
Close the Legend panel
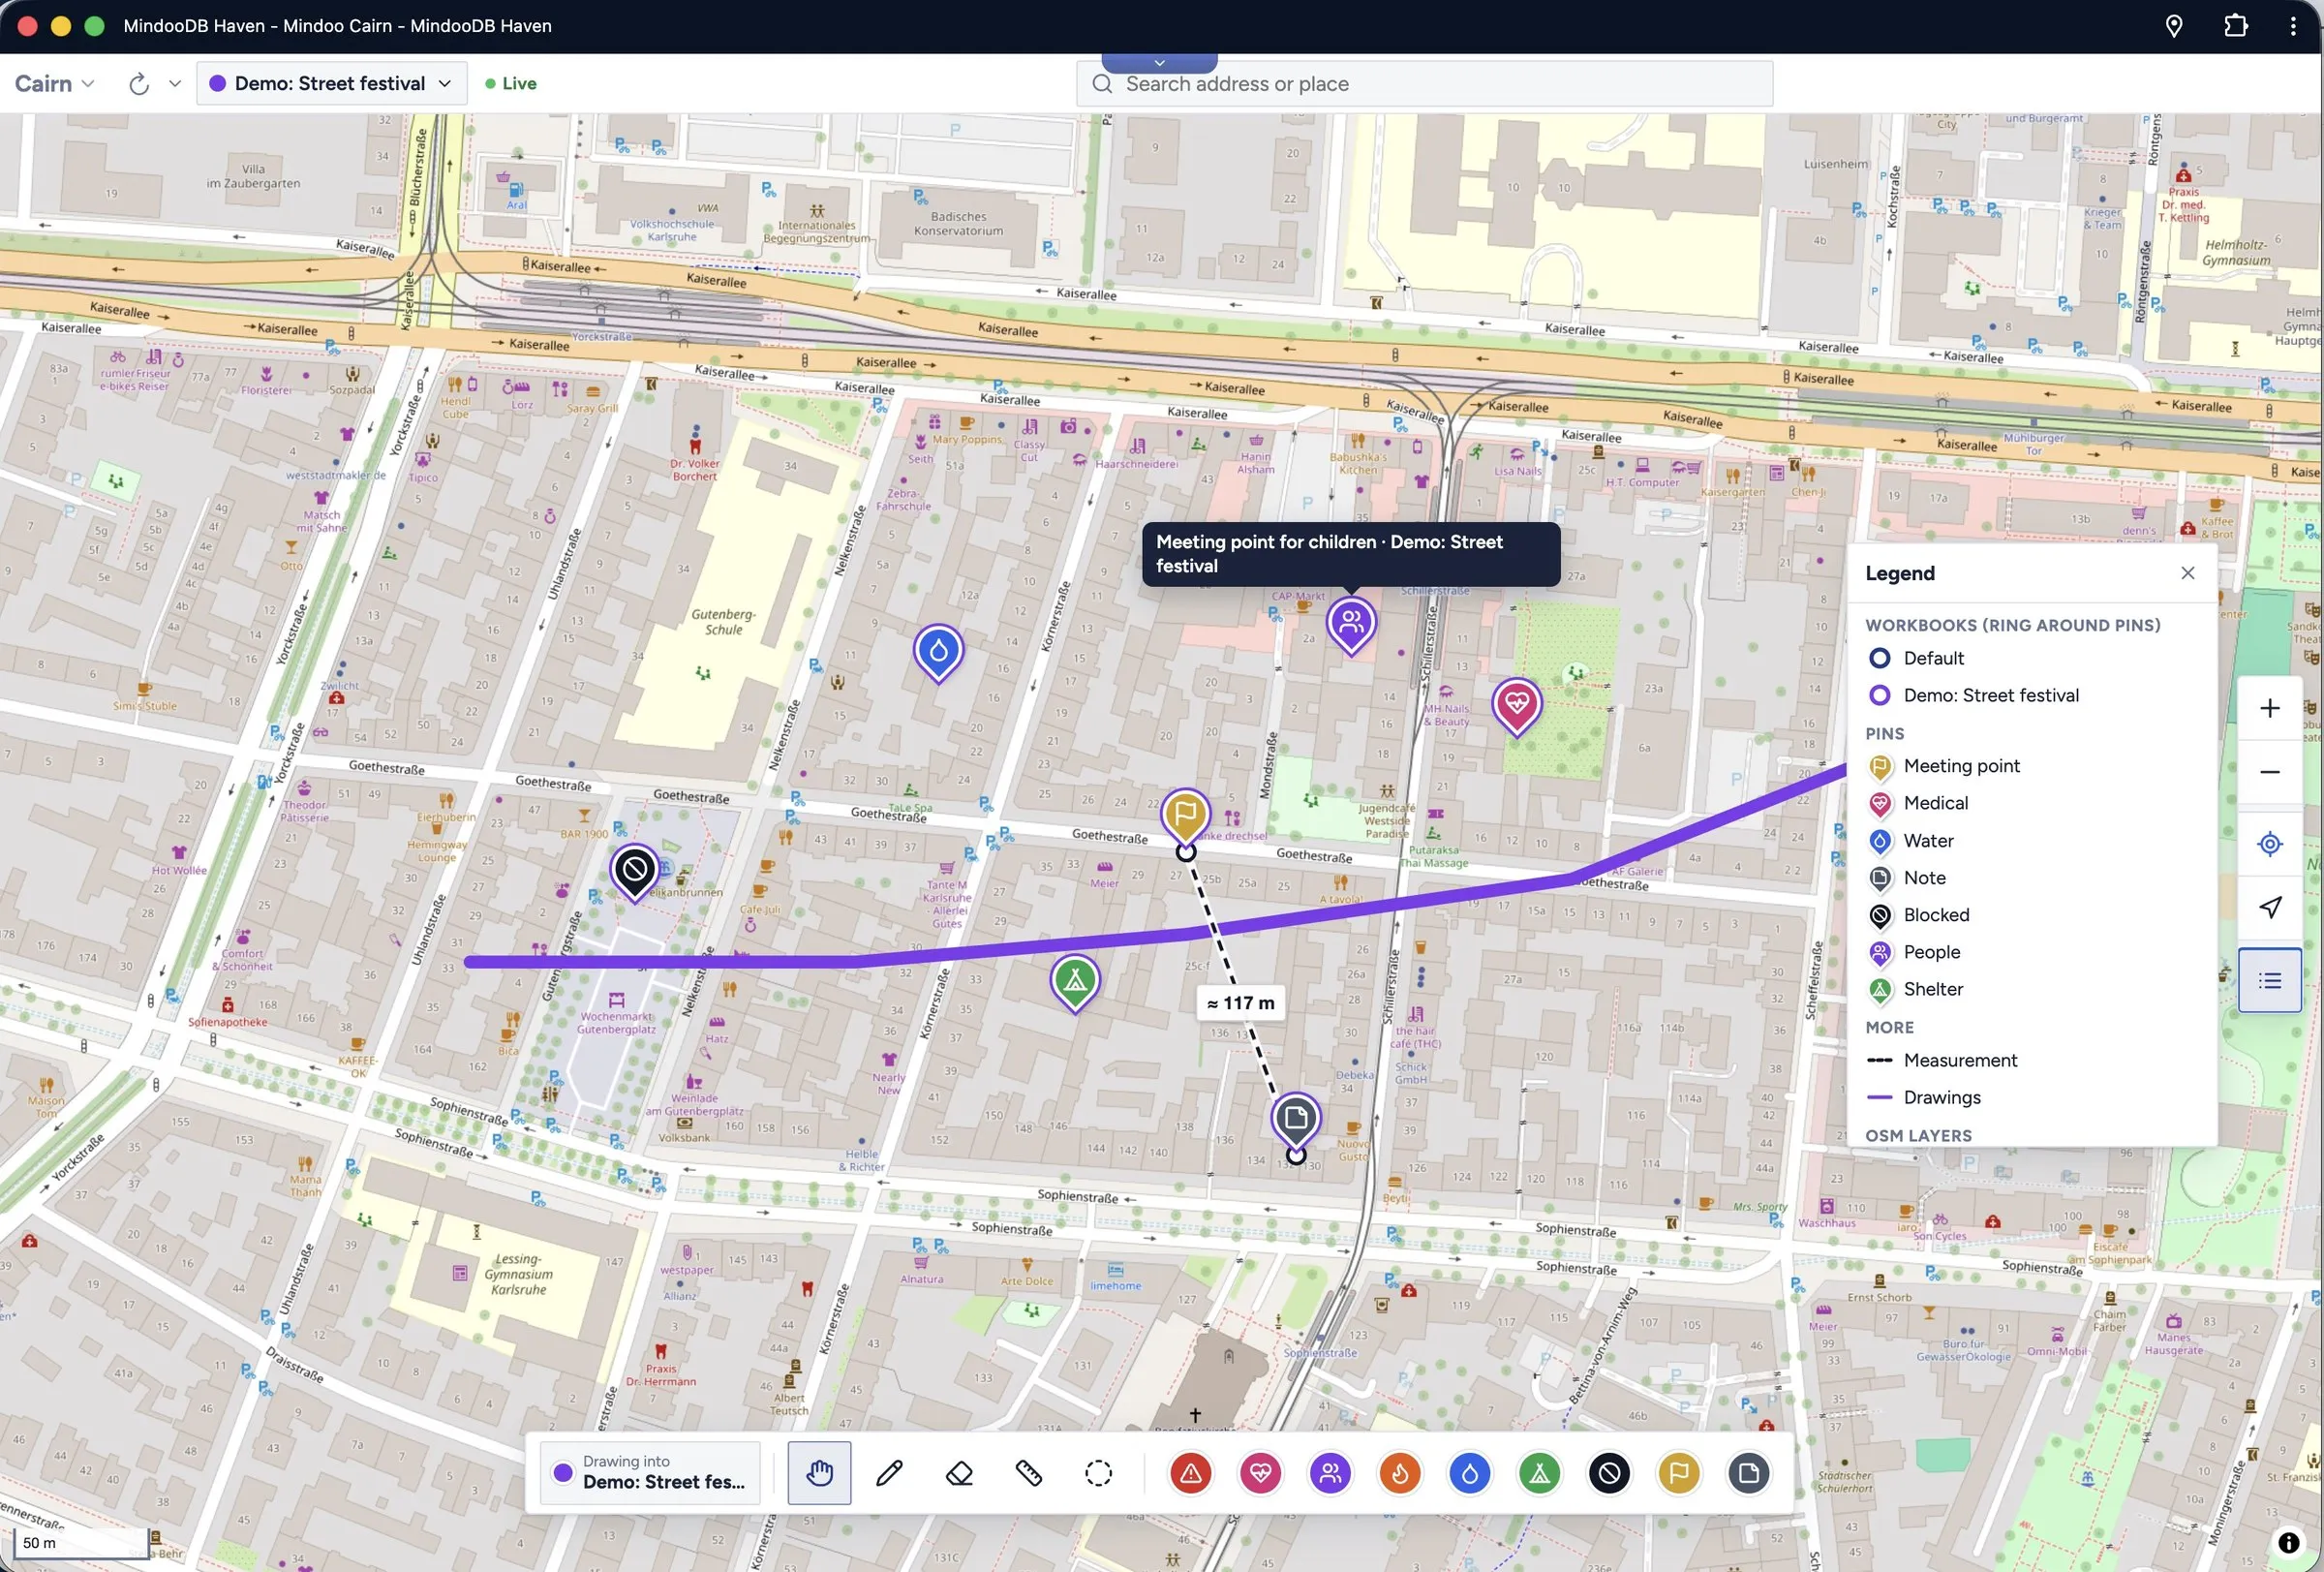(x=2187, y=573)
